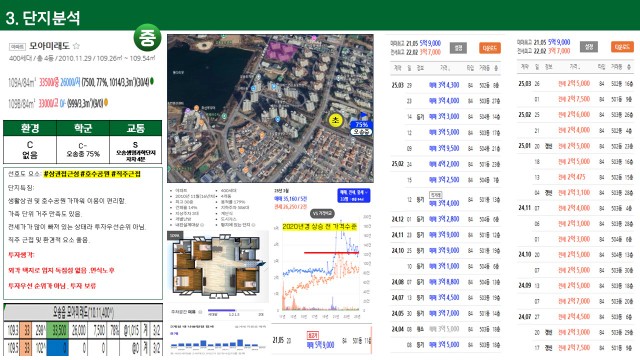Click orange 다운로드 button in sales list
Screen dimensions: 640x360
(489, 48)
